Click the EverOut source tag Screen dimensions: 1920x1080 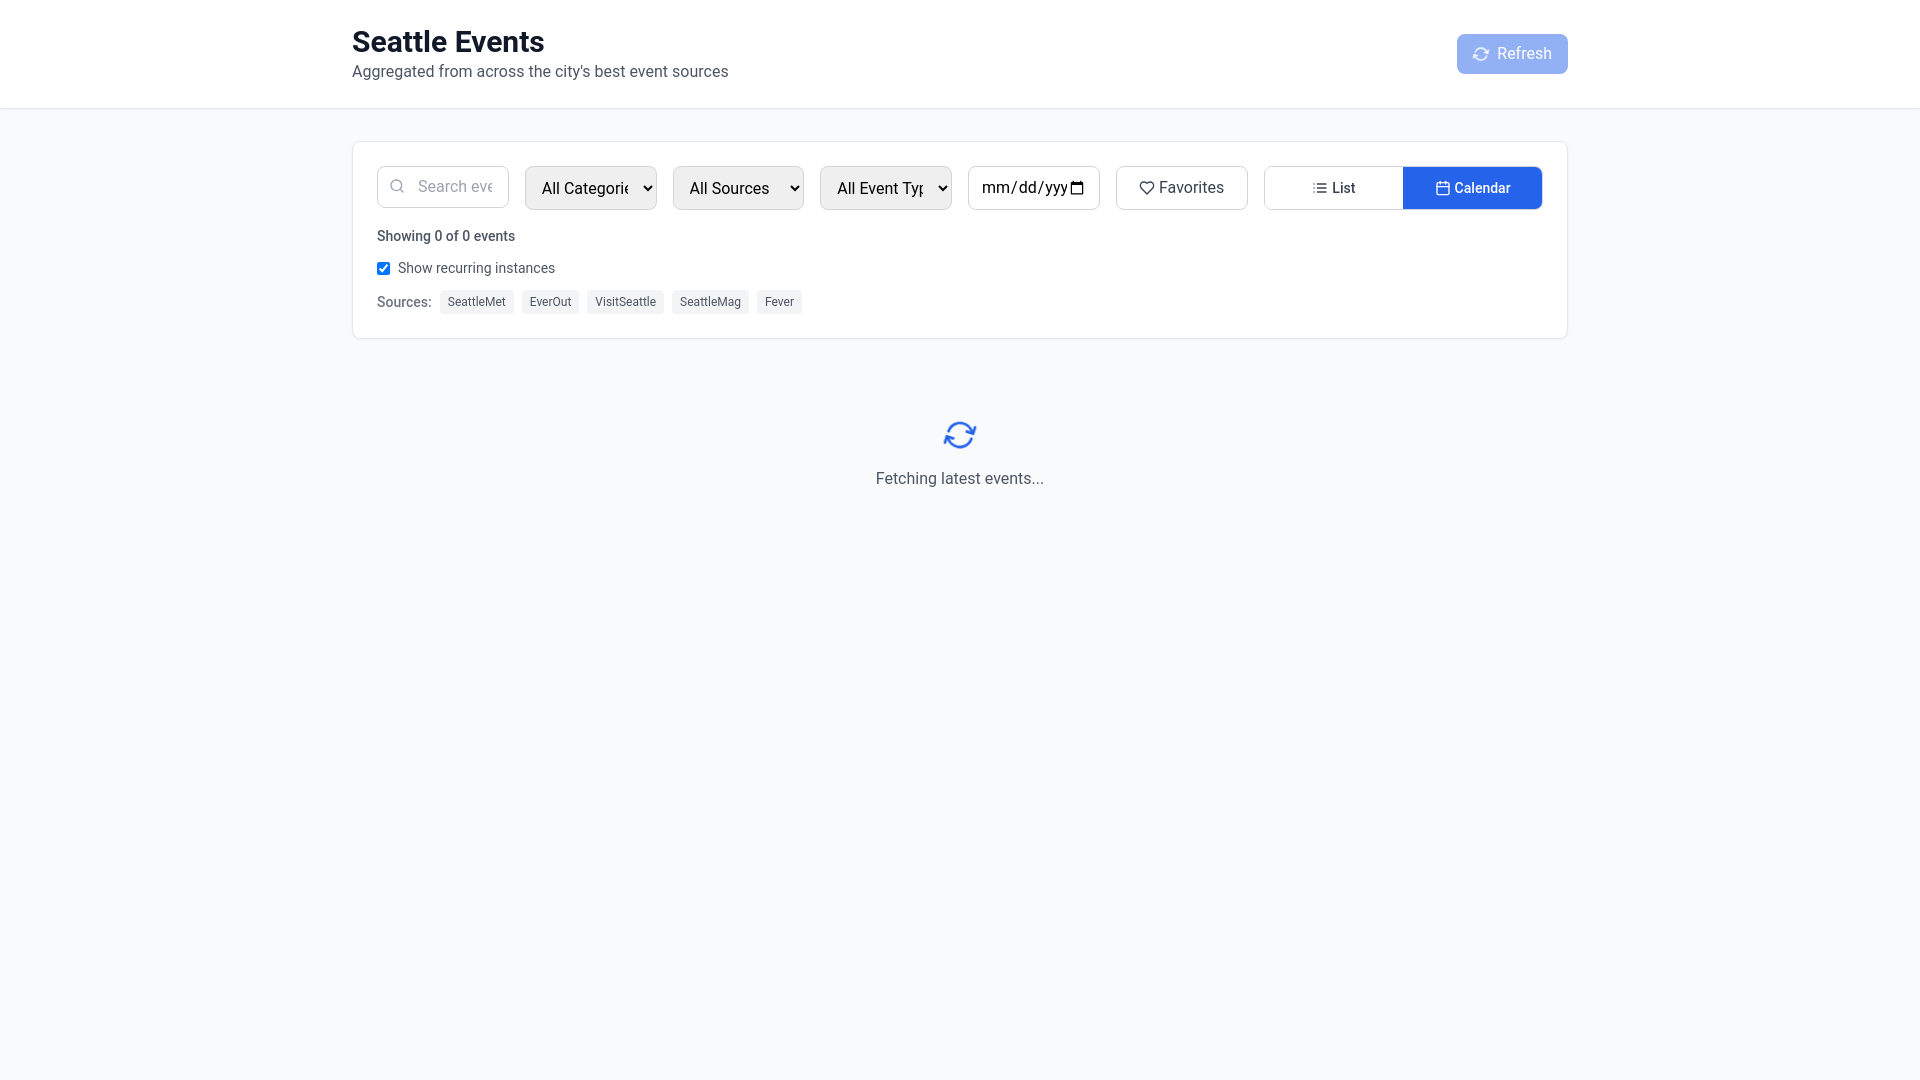[x=550, y=302]
